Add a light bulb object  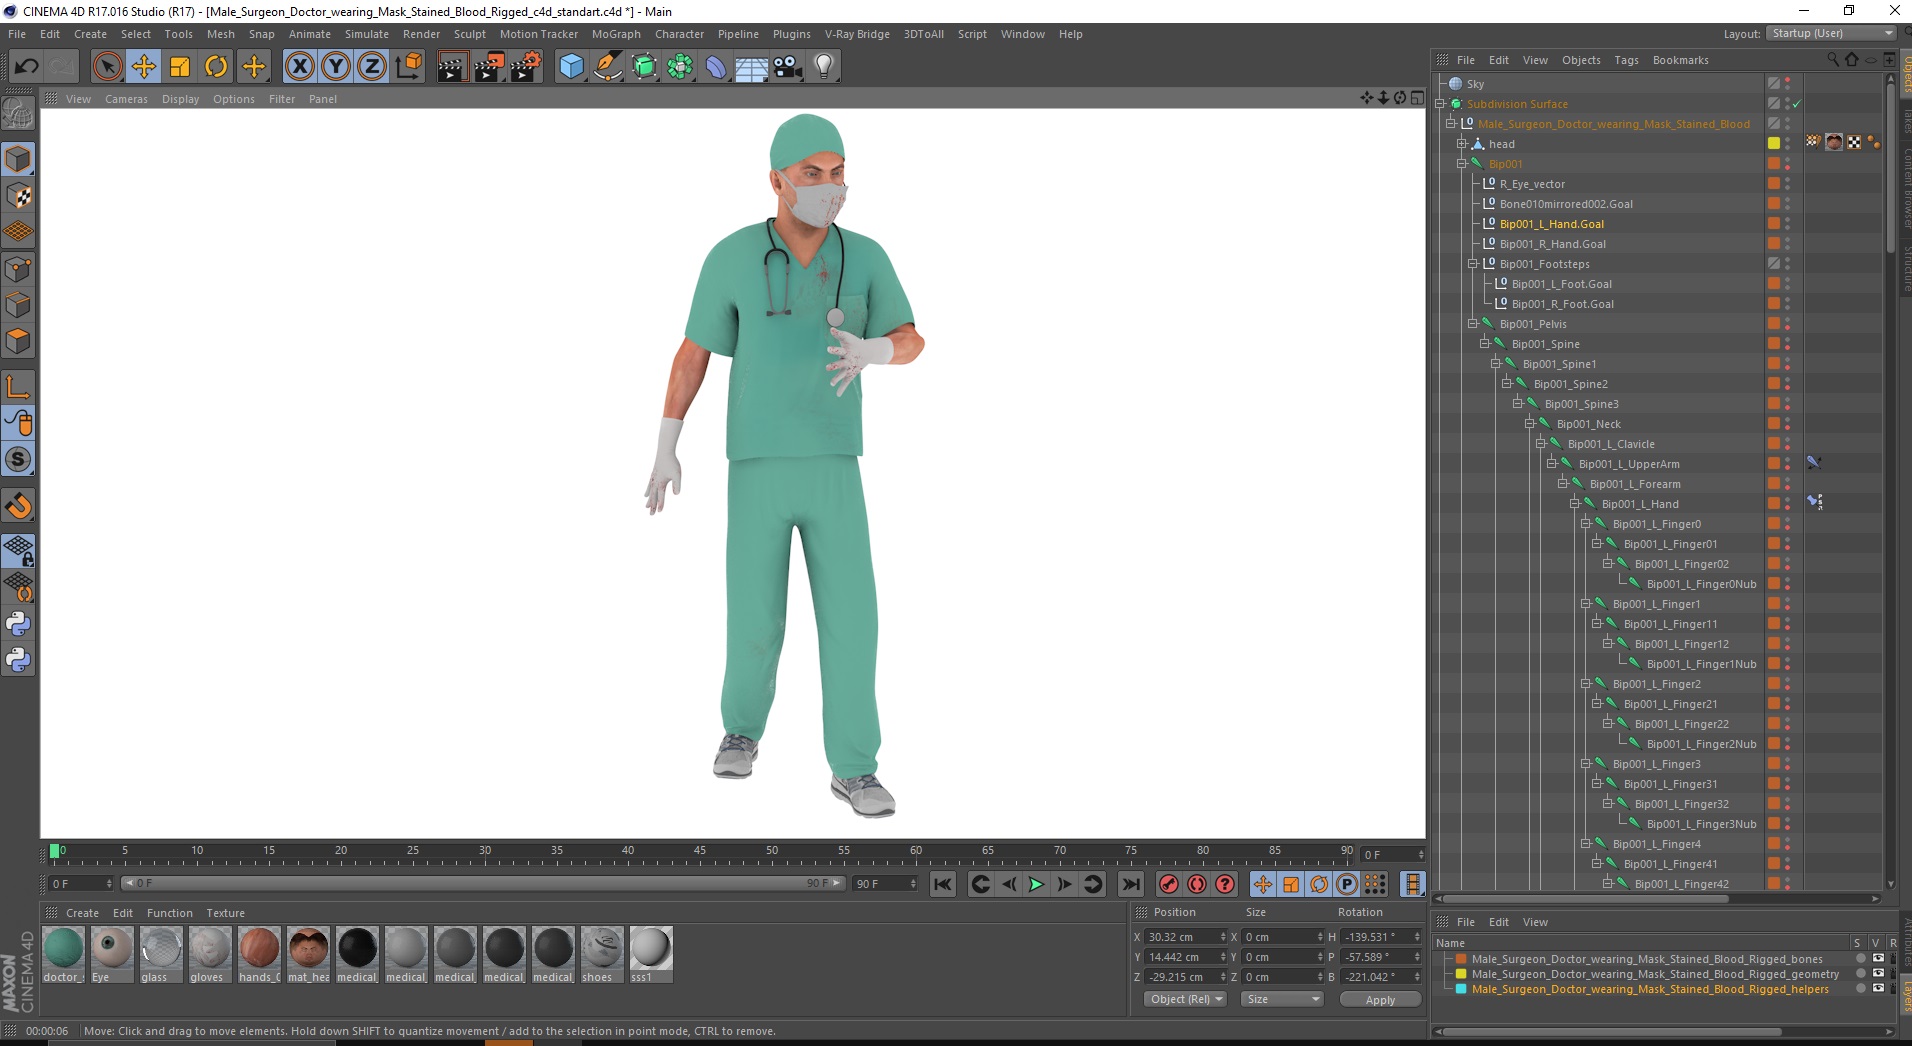pos(824,67)
